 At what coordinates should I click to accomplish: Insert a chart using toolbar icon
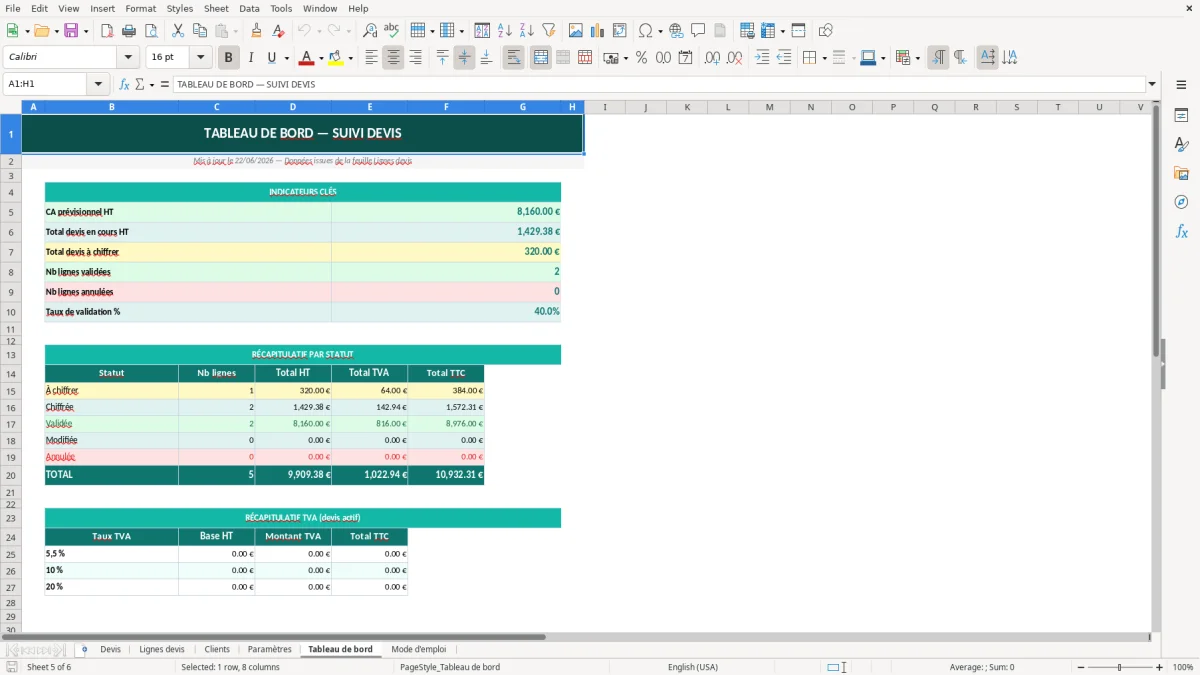click(598, 31)
